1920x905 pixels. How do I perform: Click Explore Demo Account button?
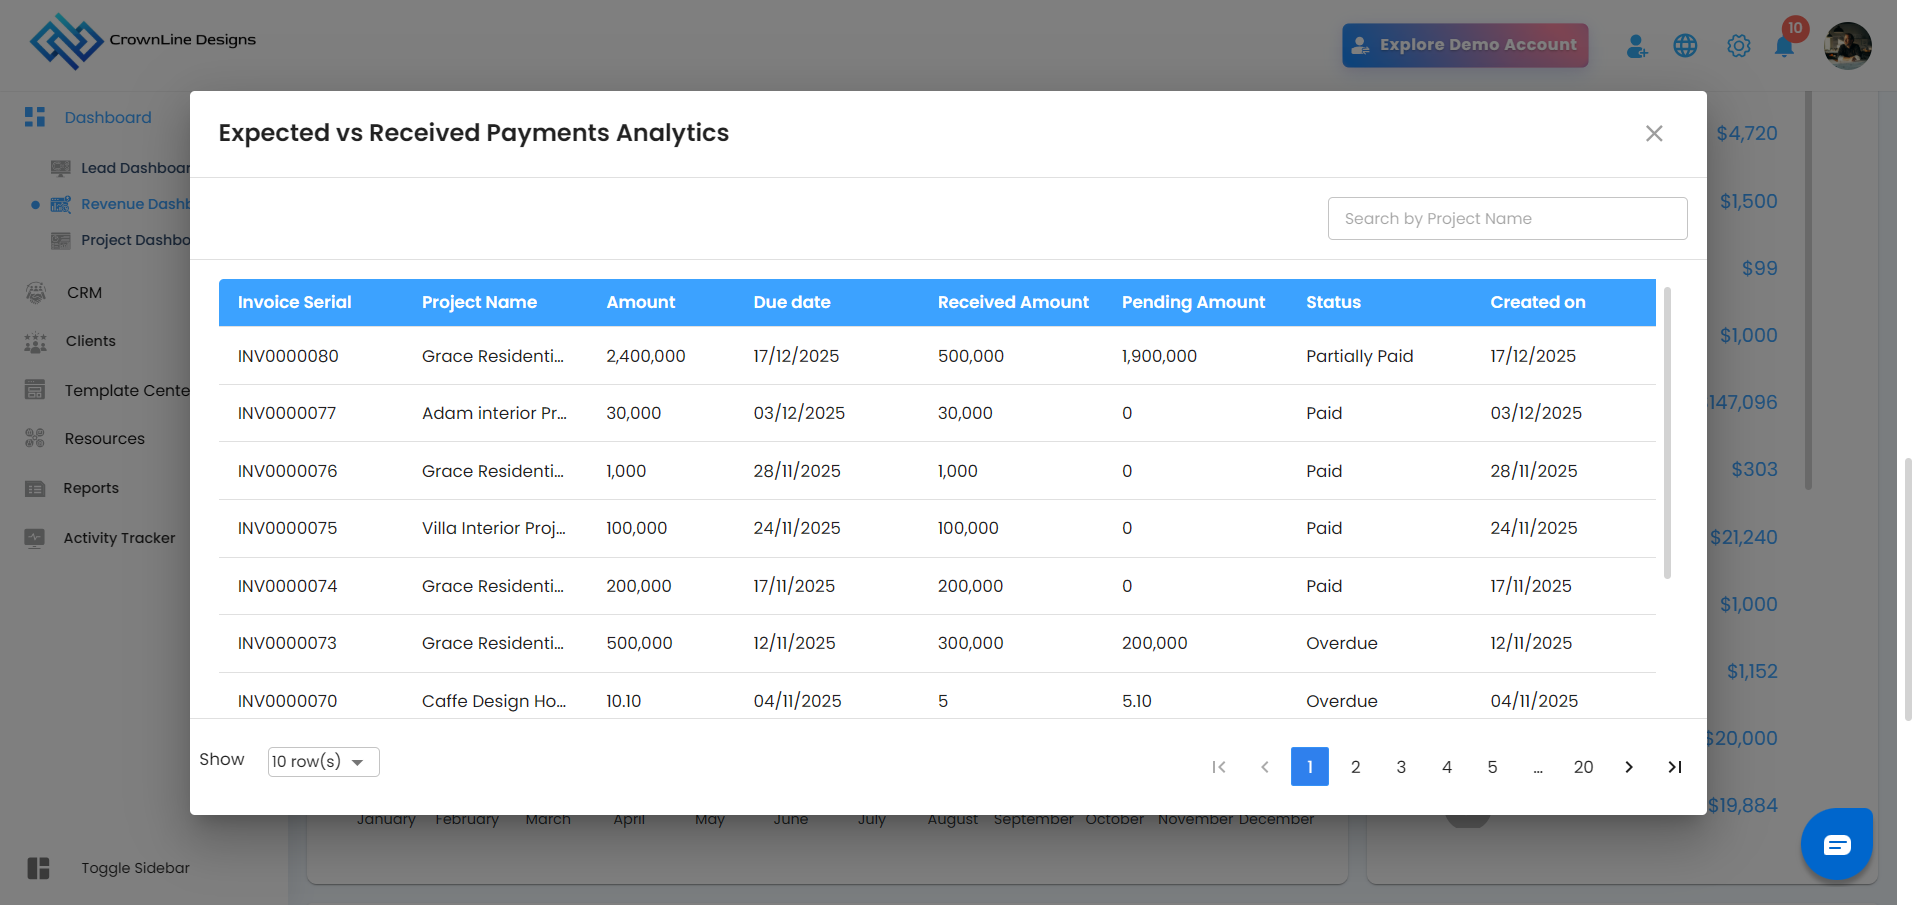coord(1465,45)
